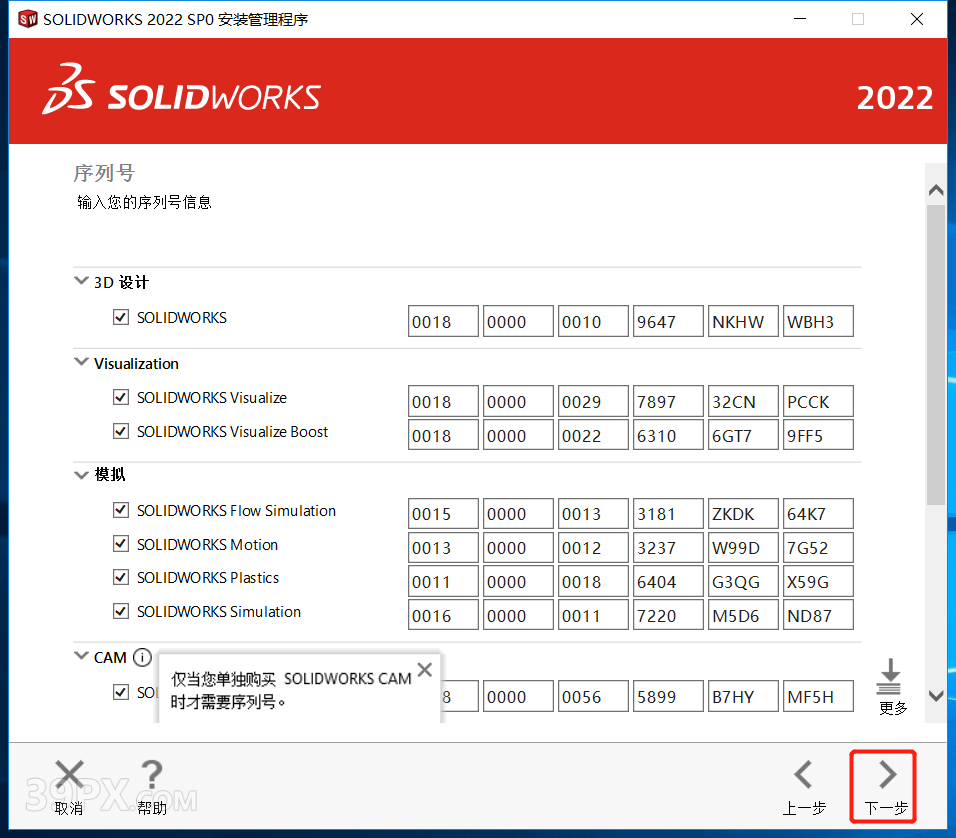Image resolution: width=956 pixels, height=838 pixels.
Task: Close the SOLIDWORKS CAM tooltip popup
Action: [425, 670]
